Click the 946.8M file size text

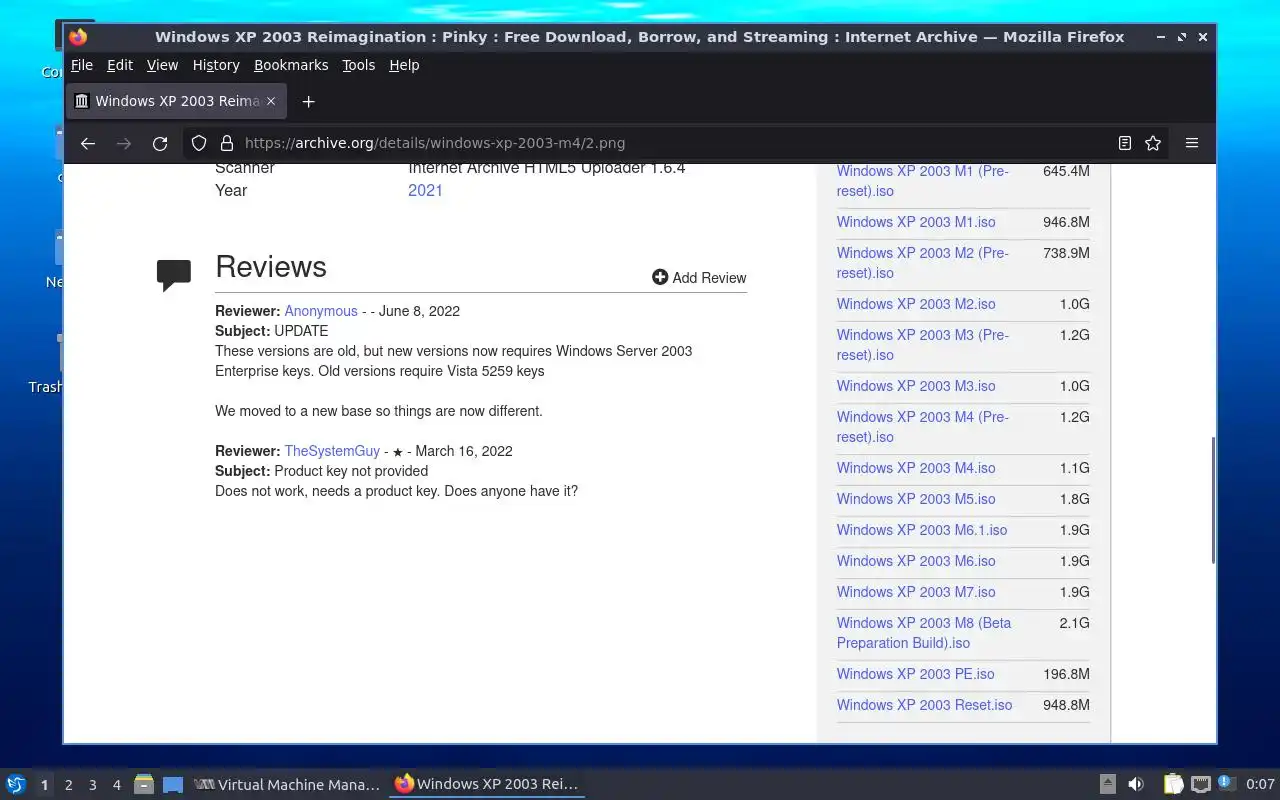click(x=1066, y=222)
